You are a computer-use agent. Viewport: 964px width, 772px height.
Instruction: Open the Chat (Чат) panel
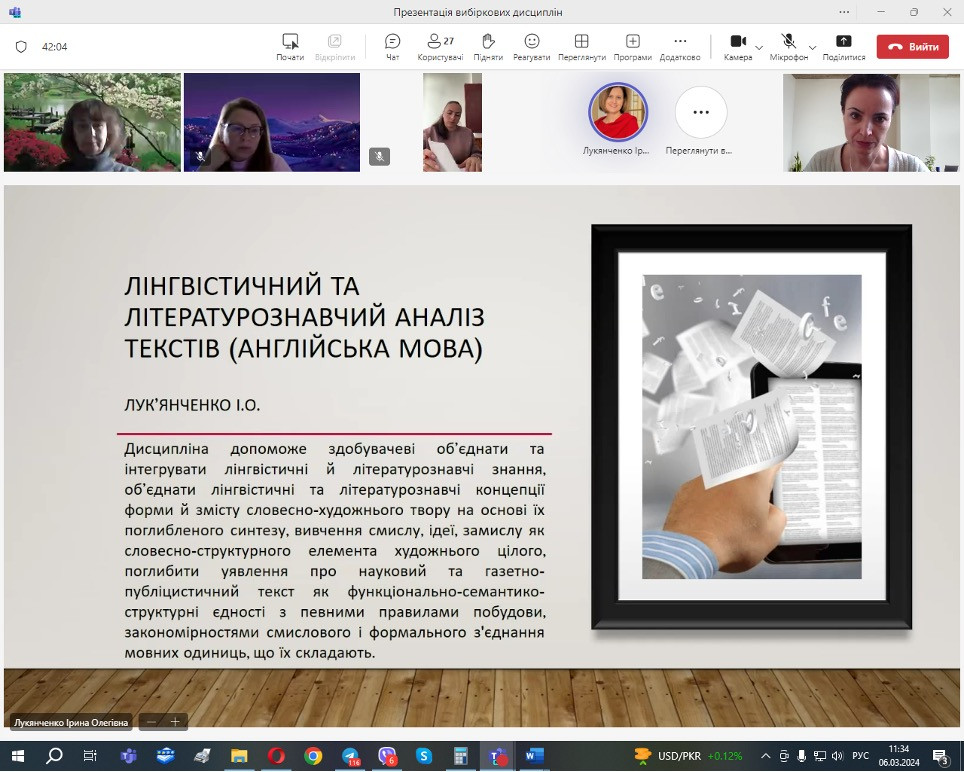[x=392, y=46]
